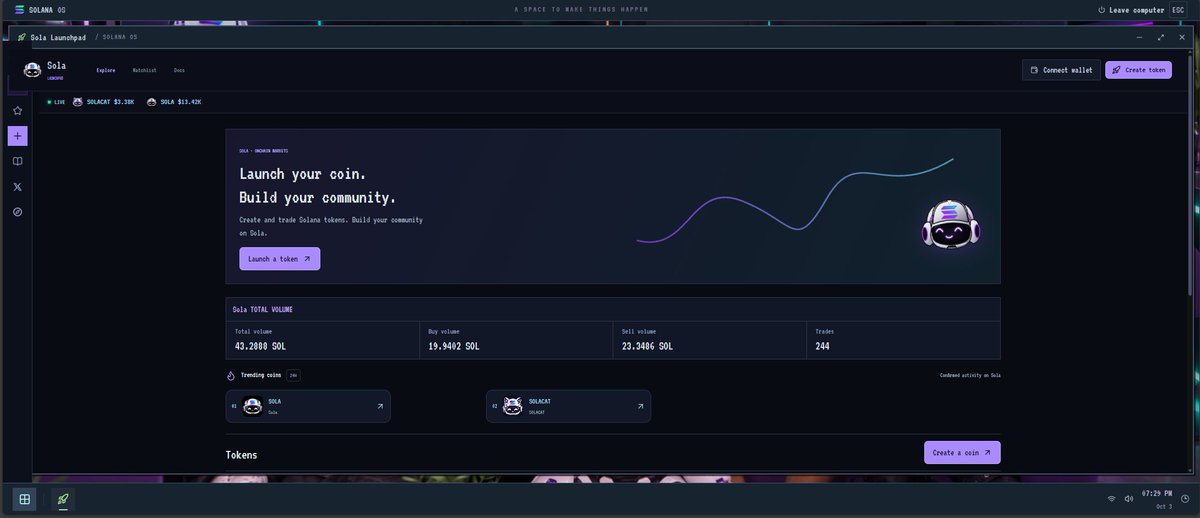The image size is (1200, 518).
Task: Open the arrow on SOLA trending card
Action: point(380,406)
